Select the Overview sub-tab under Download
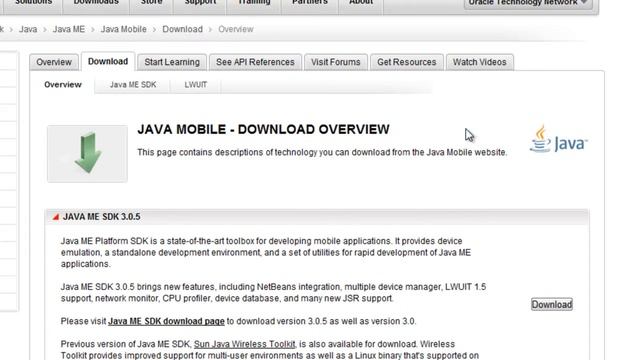The image size is (640, 360). click(x=63, y=85)
